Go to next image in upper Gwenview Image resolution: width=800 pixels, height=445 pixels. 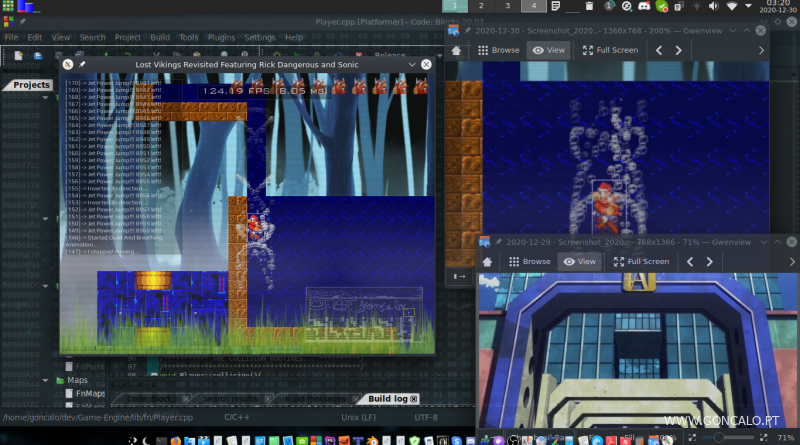click(678, 50)
